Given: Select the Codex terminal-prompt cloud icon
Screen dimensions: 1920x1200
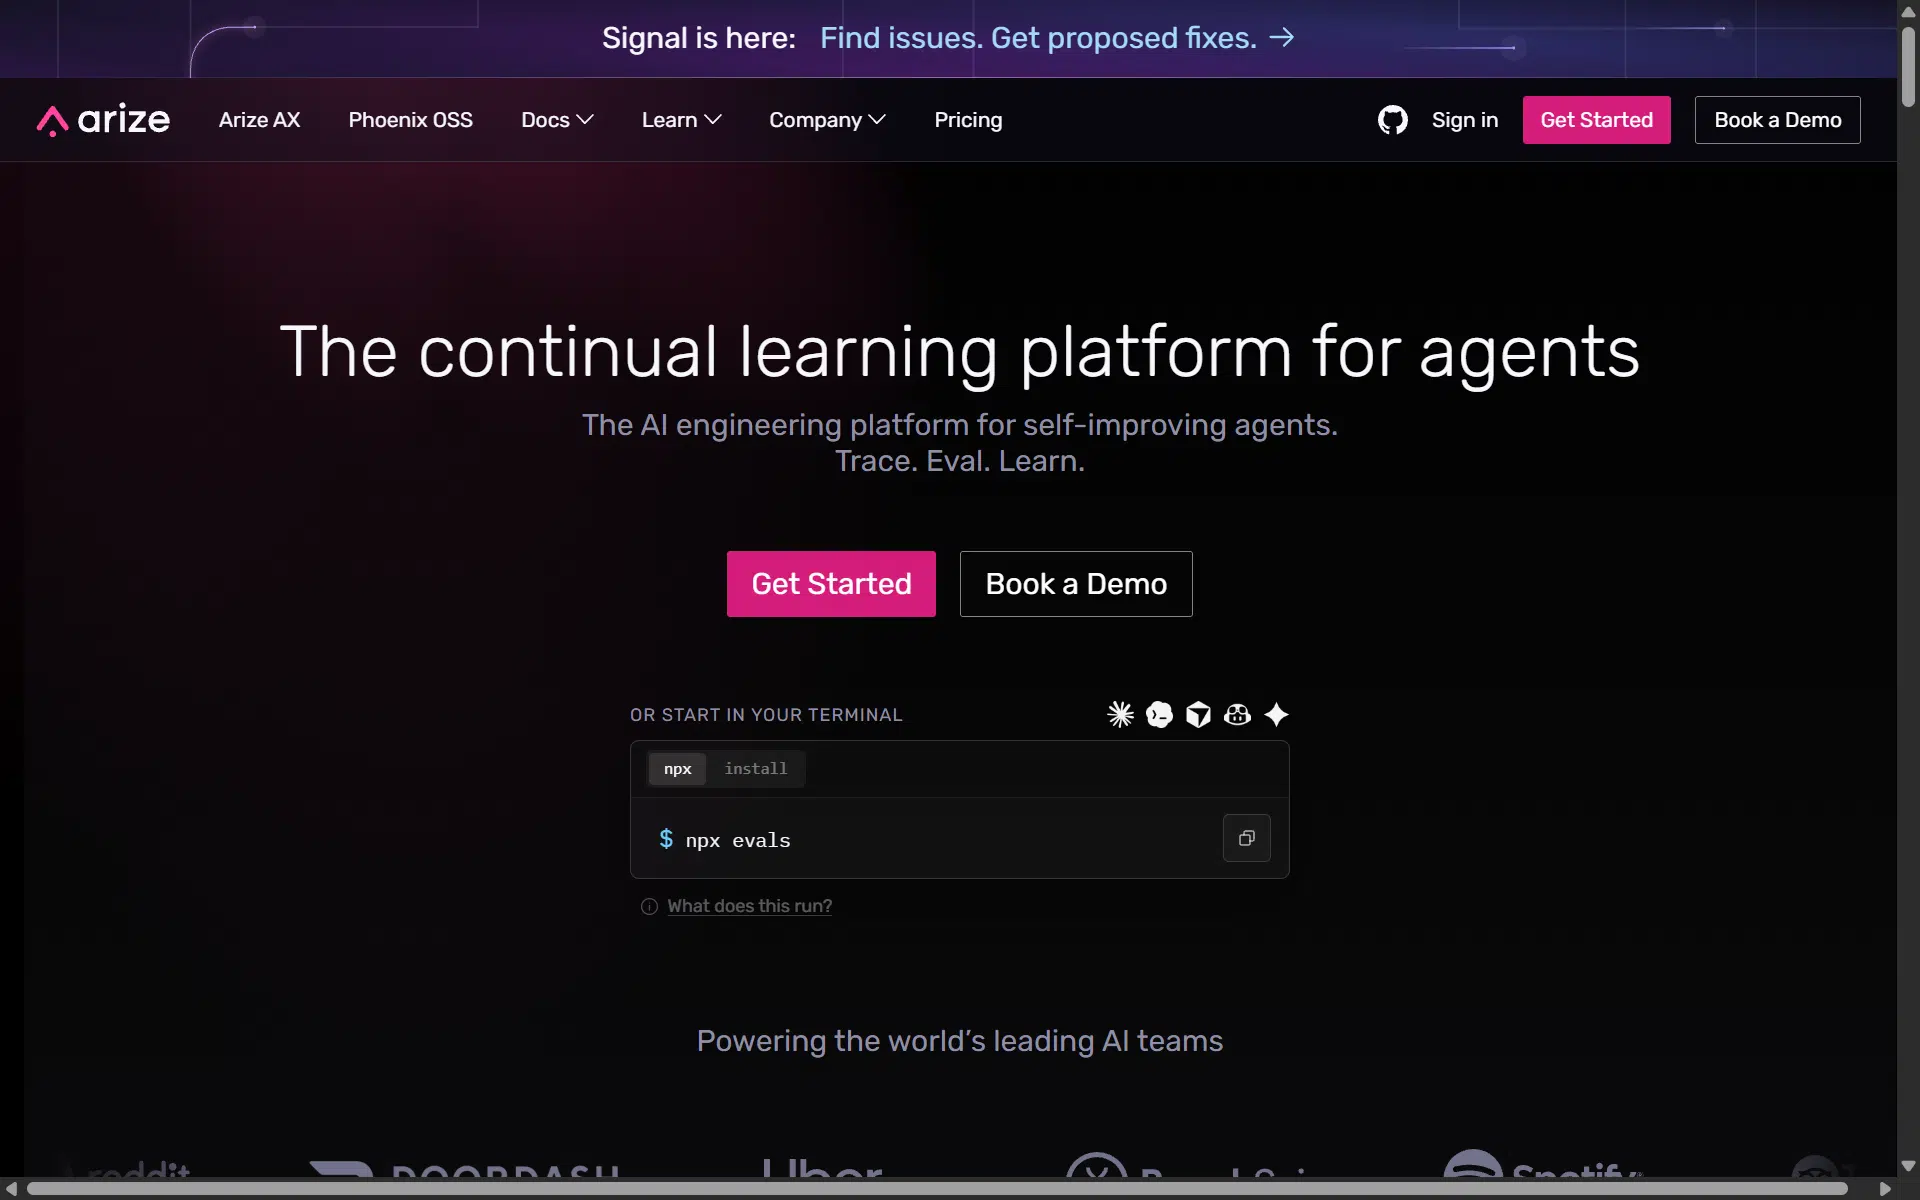Looking at the screenshot, I should [1159, 714].
